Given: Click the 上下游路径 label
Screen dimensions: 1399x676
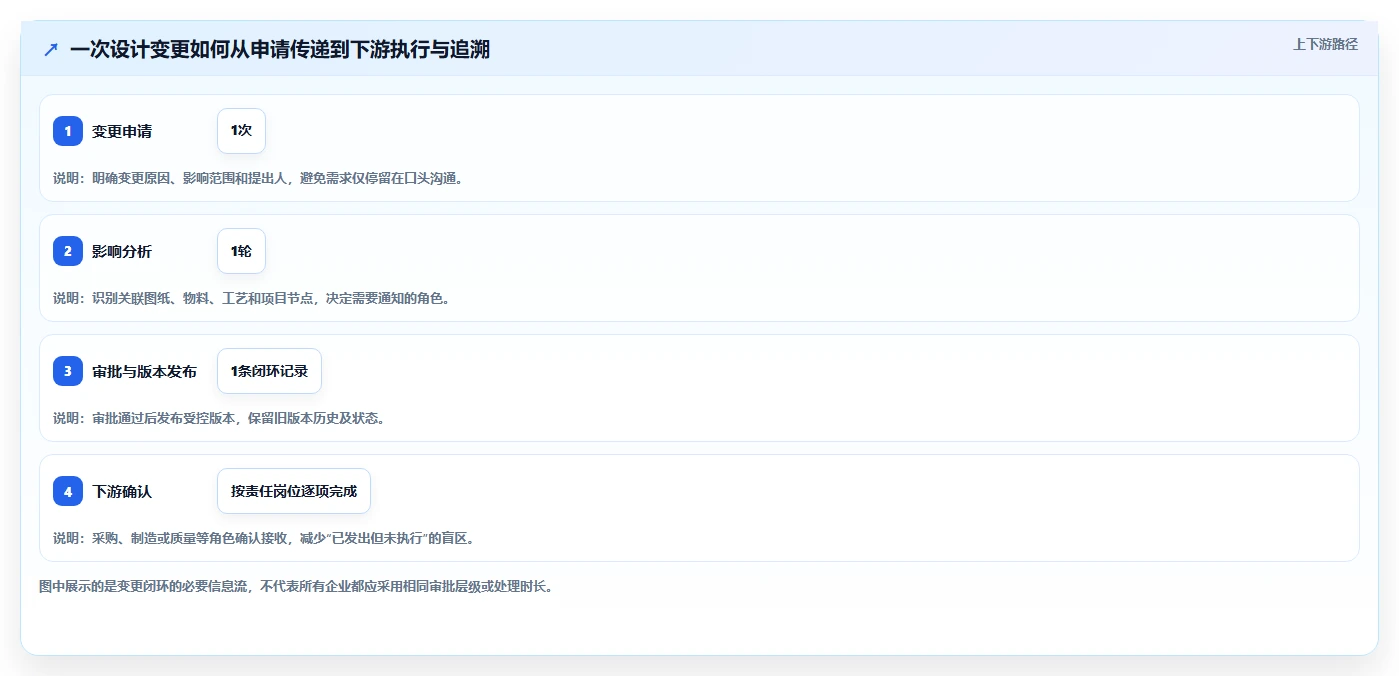Looking at the screenshot, I should coord(1325,44).
